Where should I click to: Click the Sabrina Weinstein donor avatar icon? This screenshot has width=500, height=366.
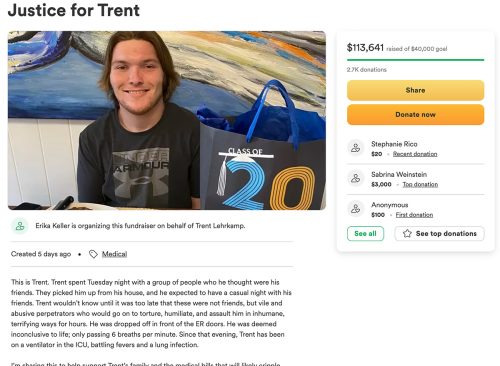pyautogui.click(x=356, y=178)
